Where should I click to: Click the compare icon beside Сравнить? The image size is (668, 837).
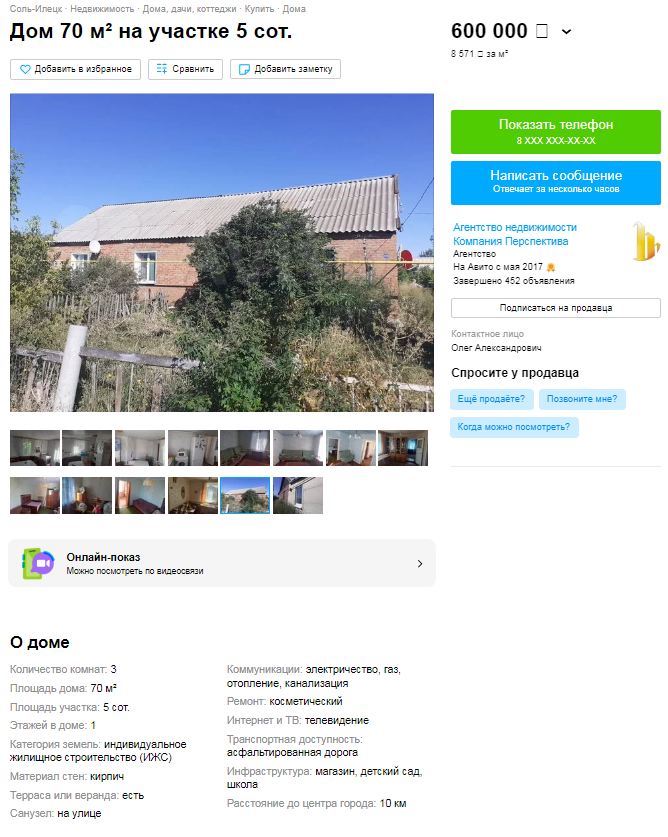click(x=162, y=69)
